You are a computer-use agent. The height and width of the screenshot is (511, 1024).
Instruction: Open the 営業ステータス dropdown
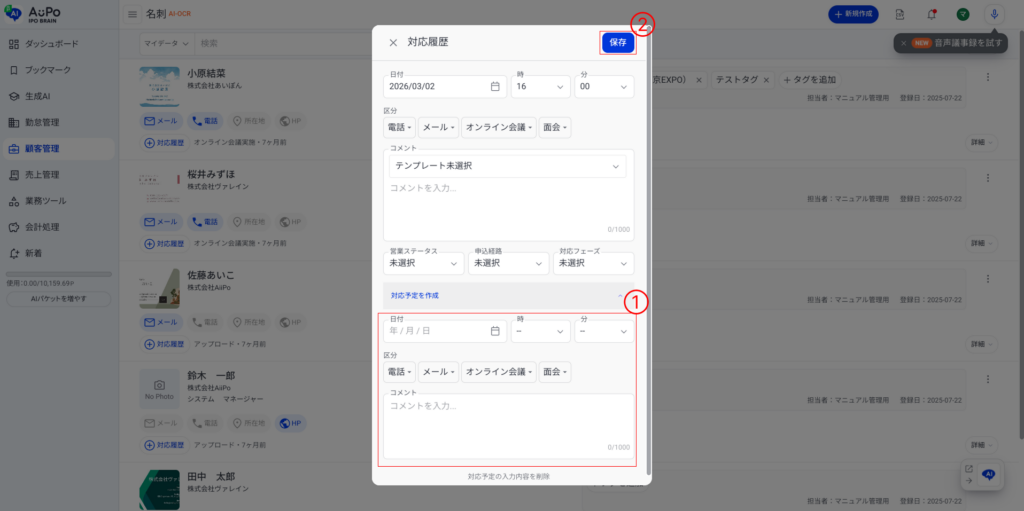click(x=424, y=263)
